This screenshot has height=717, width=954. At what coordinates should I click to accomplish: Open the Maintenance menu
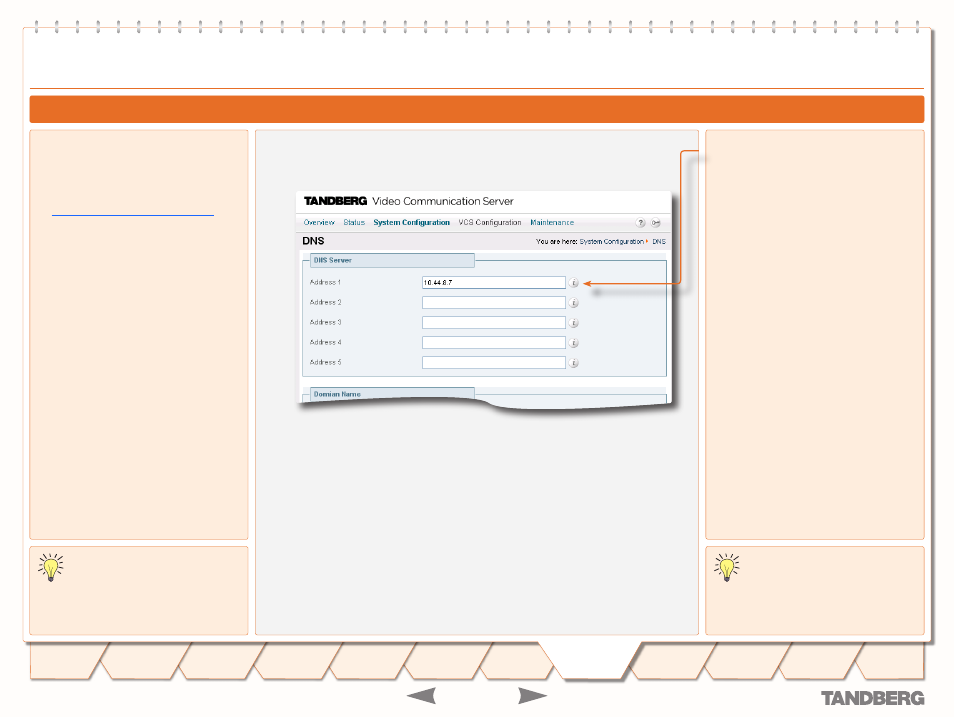[552, 223]
